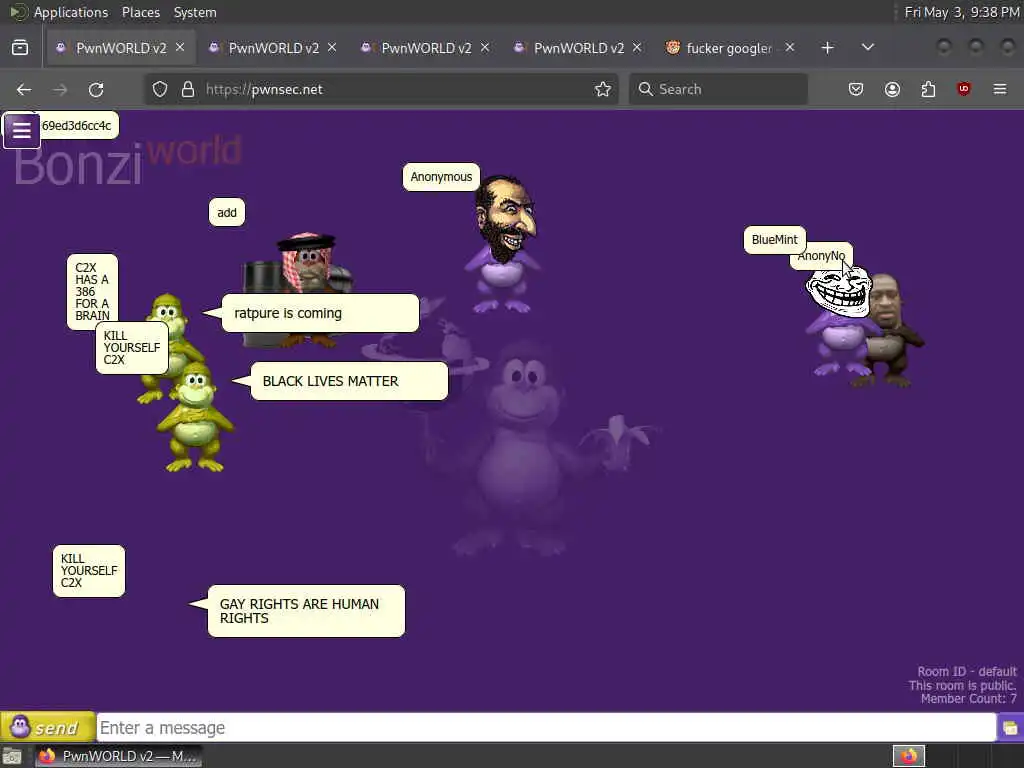
Task: Open the Pocket save icon
Action: coord(856,89)
